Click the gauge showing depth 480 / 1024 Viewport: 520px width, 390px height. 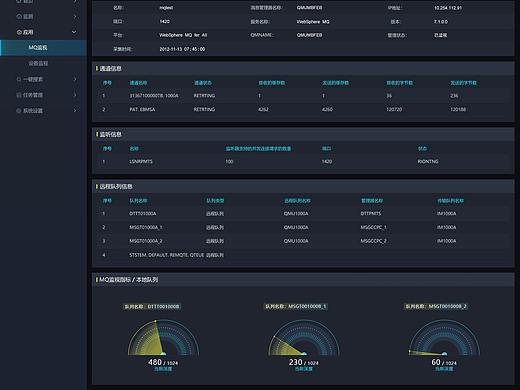(x=163, y=337)
